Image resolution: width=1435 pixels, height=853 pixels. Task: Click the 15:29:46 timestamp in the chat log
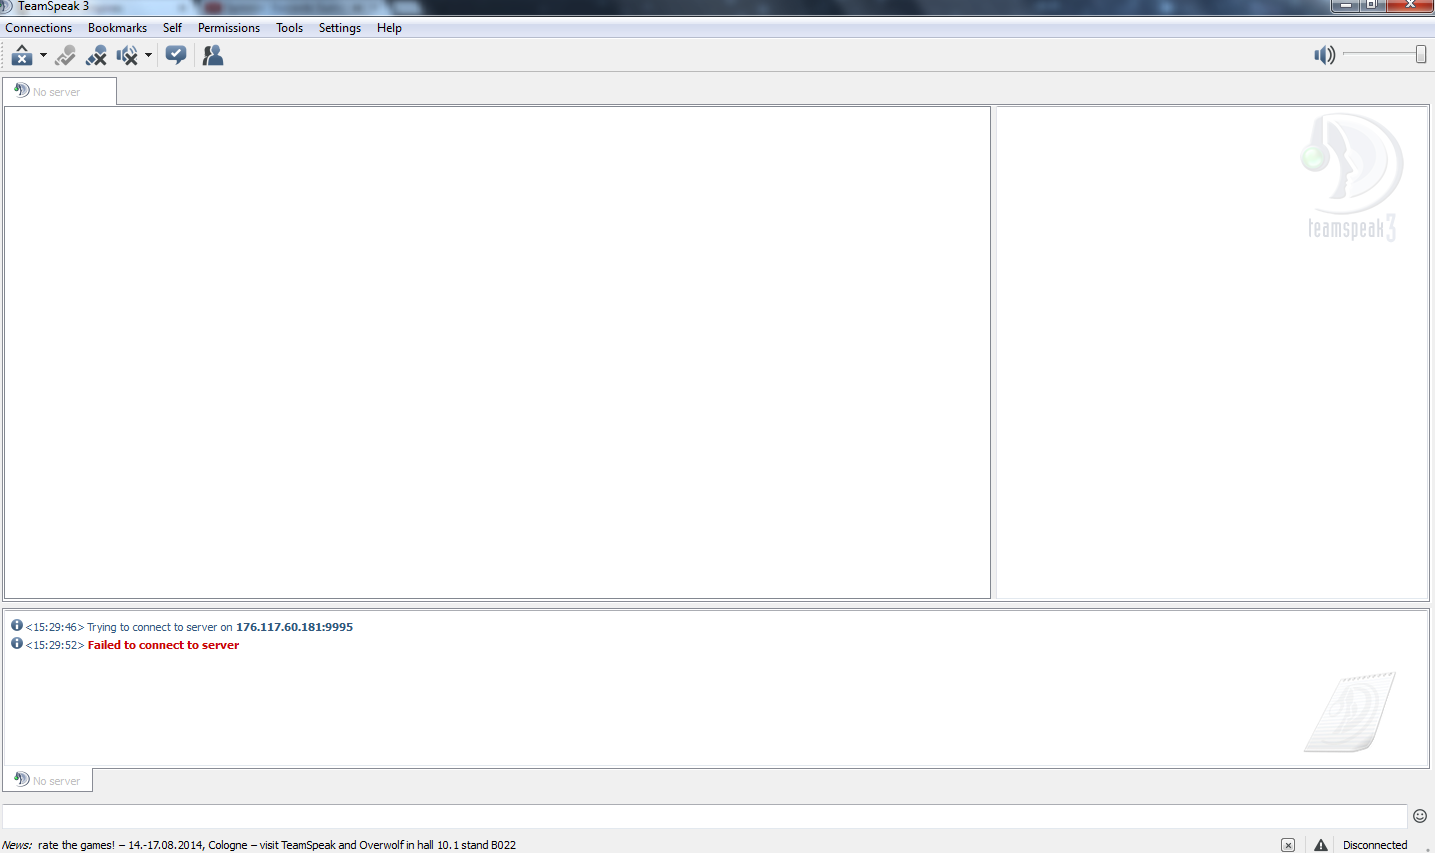[55, 627]
